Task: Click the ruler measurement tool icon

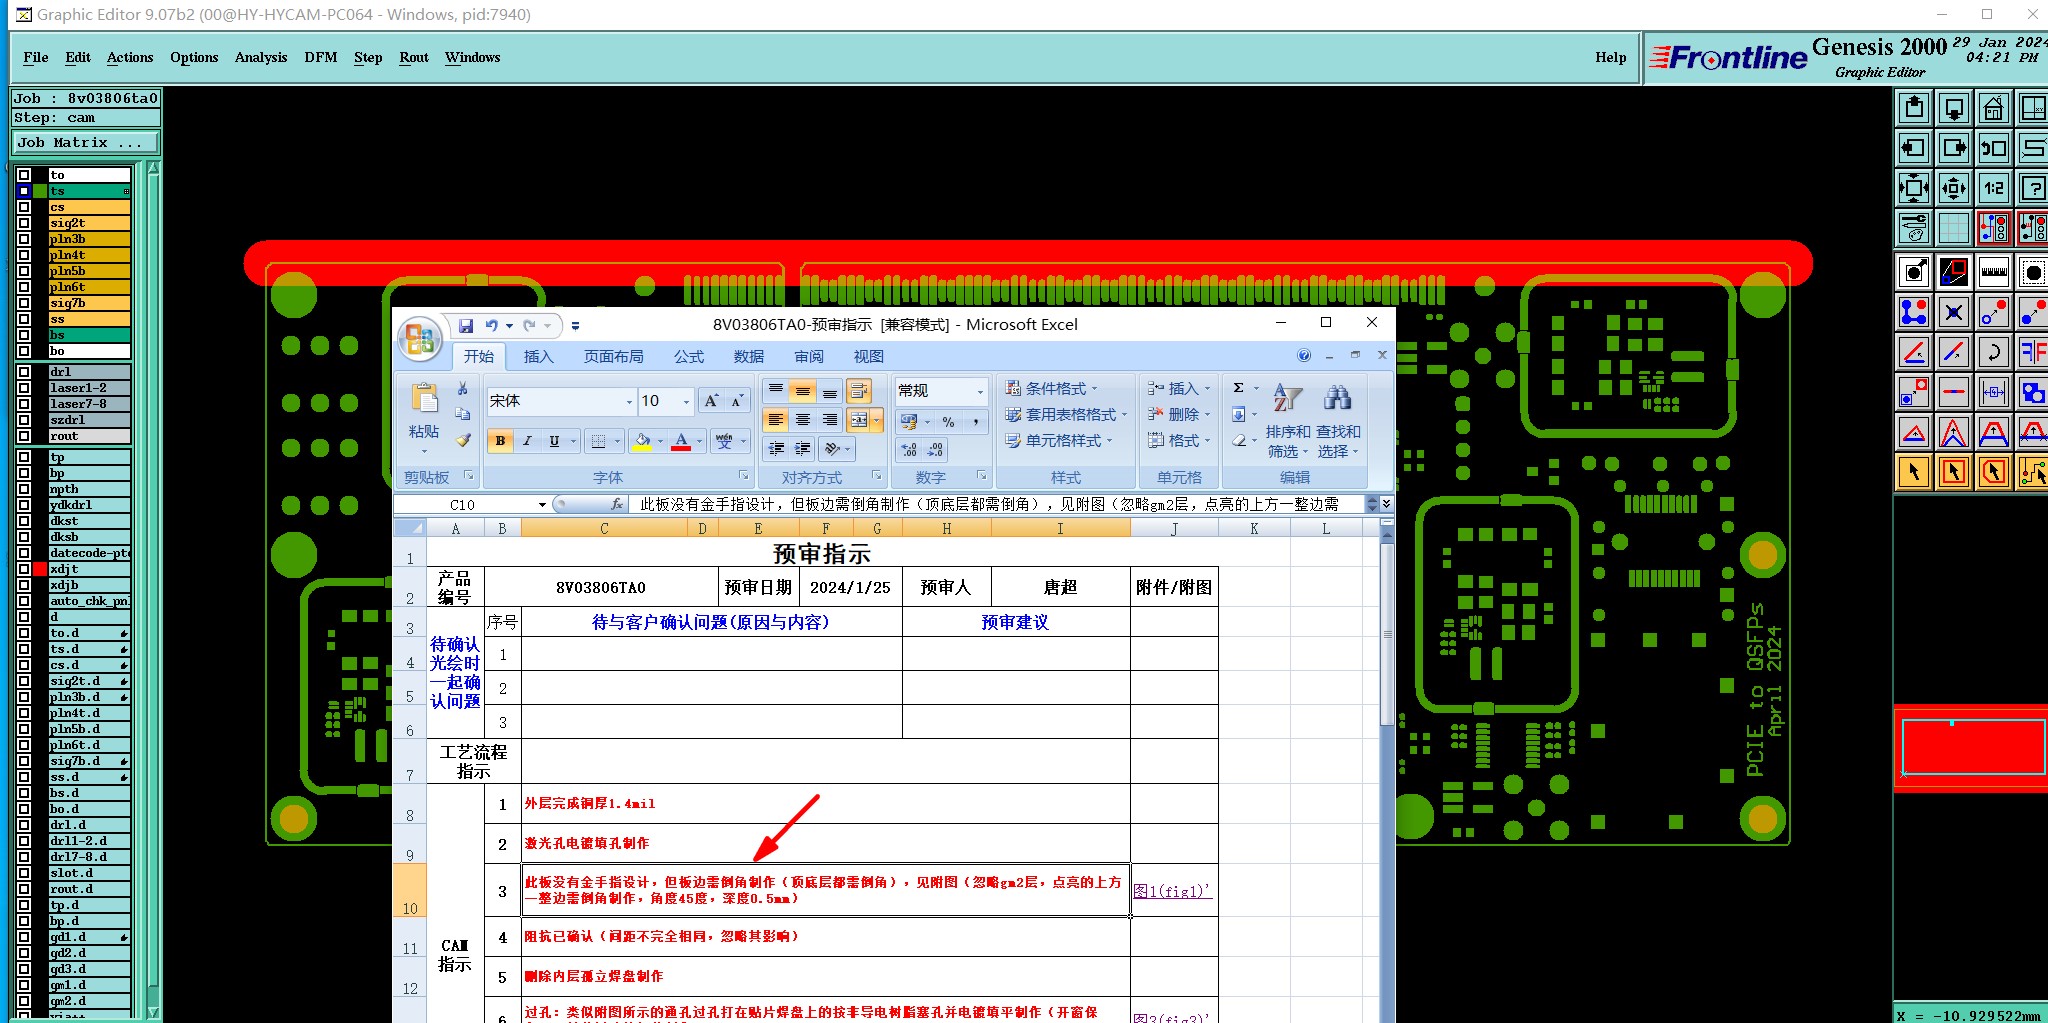Action: [x=1993, y=271]
